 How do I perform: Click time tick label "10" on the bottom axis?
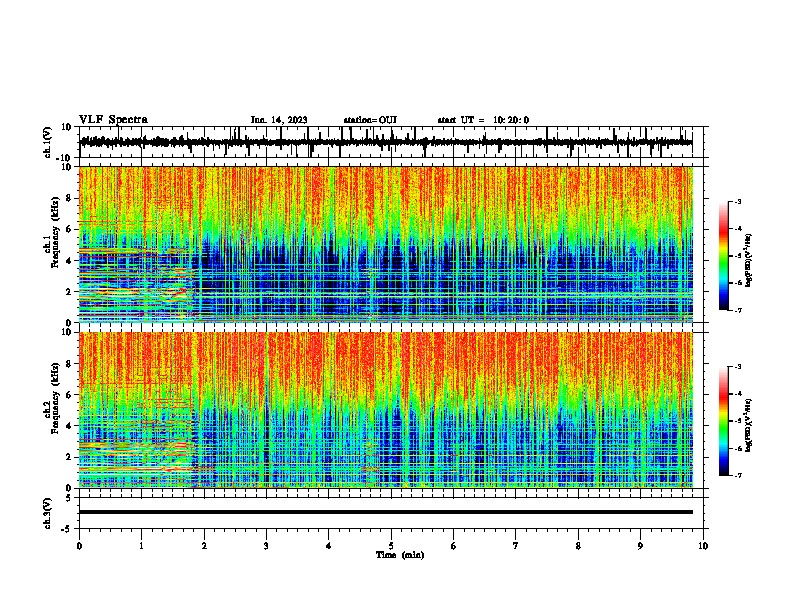(703, 546)
